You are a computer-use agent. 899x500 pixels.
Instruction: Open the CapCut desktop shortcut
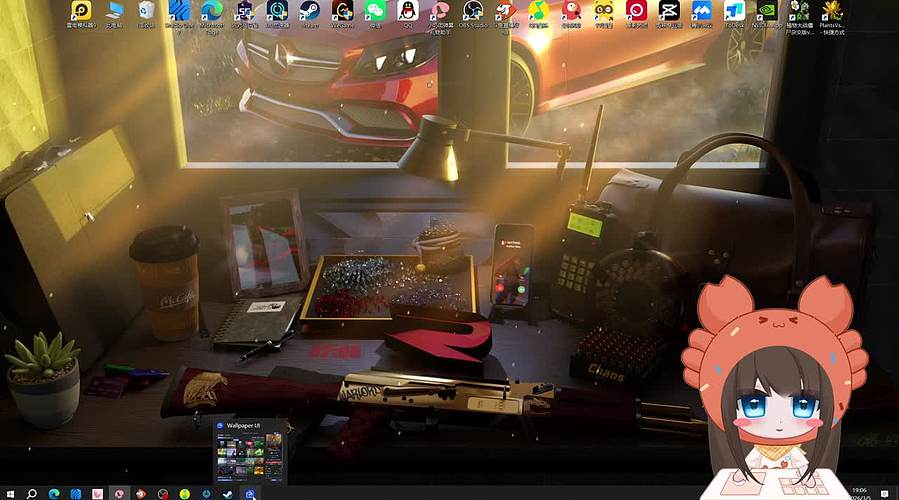[669, 11]
